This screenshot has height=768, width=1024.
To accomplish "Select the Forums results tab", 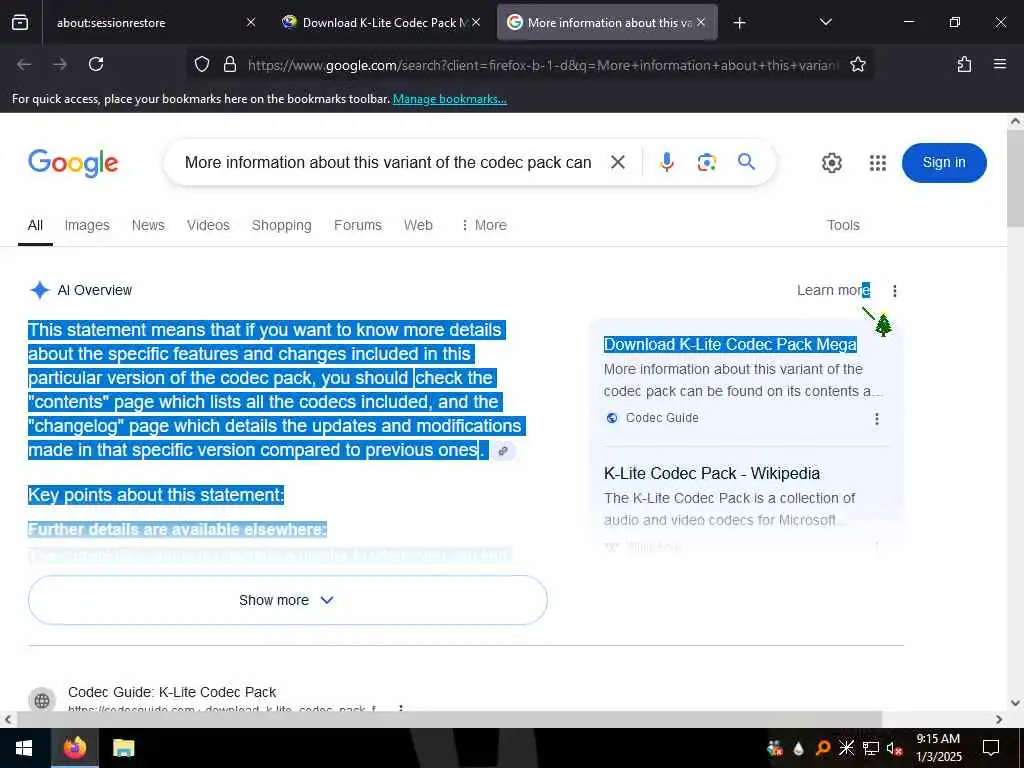I will pos(358,225).
